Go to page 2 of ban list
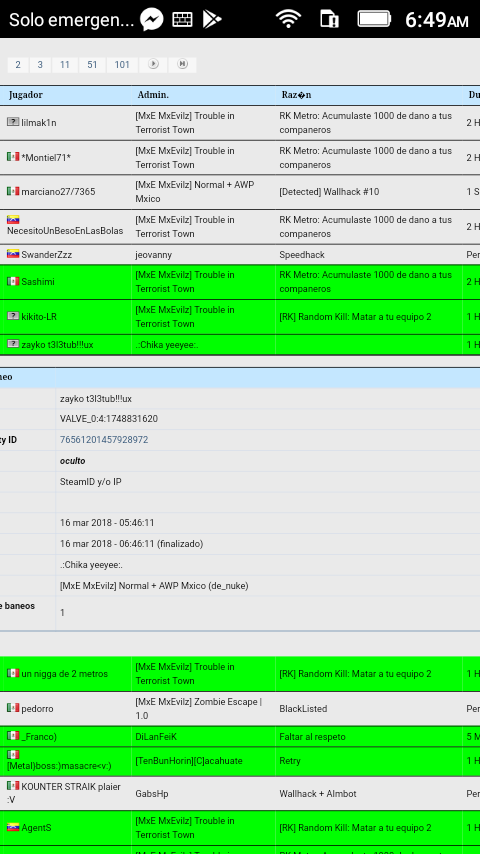The width and height of the screenshot is (480, 854). click(18, 65)
